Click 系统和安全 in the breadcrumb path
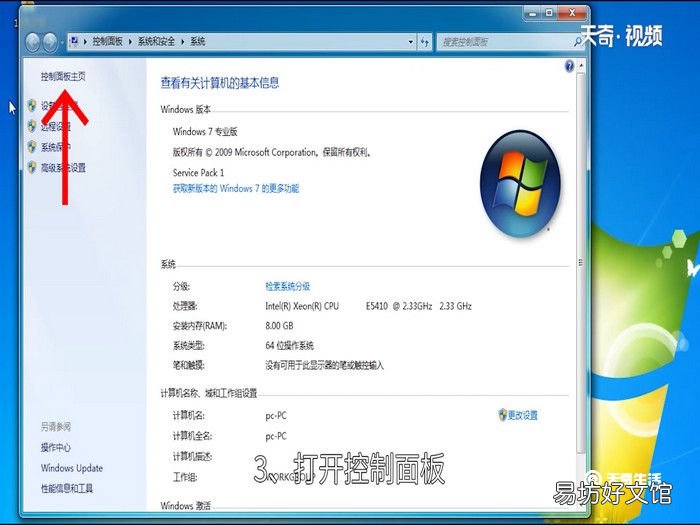This screenshot has height=525, width=700. click(156, 42)
